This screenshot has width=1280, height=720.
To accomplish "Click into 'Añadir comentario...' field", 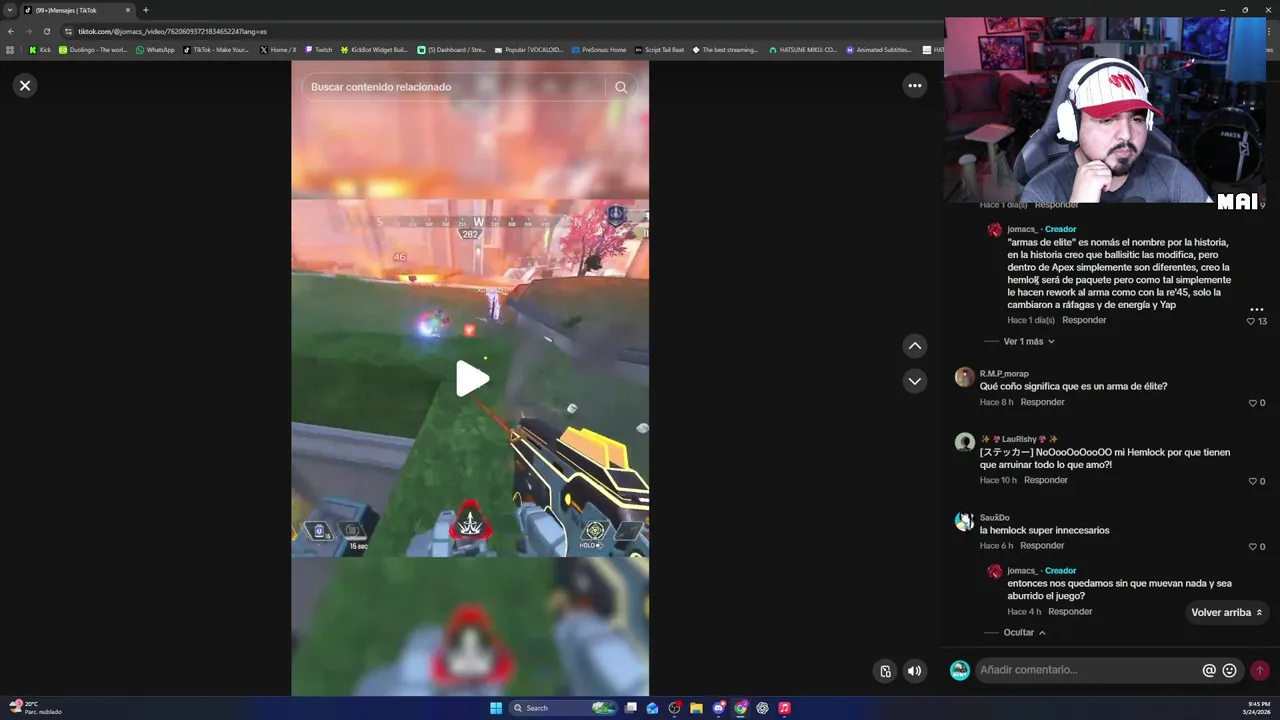I will (x=1088, y=670).
